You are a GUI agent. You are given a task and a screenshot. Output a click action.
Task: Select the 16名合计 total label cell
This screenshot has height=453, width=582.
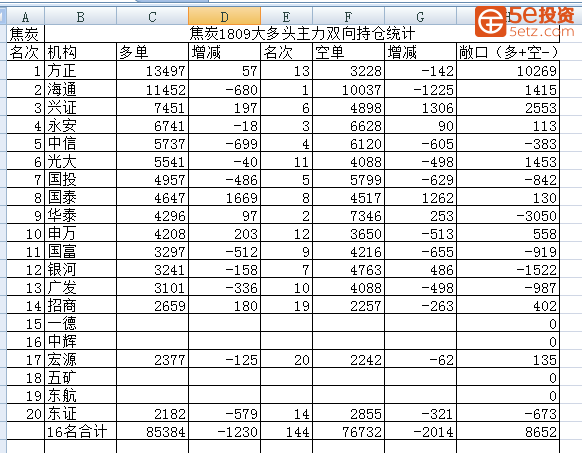click(x=81, y=431)
